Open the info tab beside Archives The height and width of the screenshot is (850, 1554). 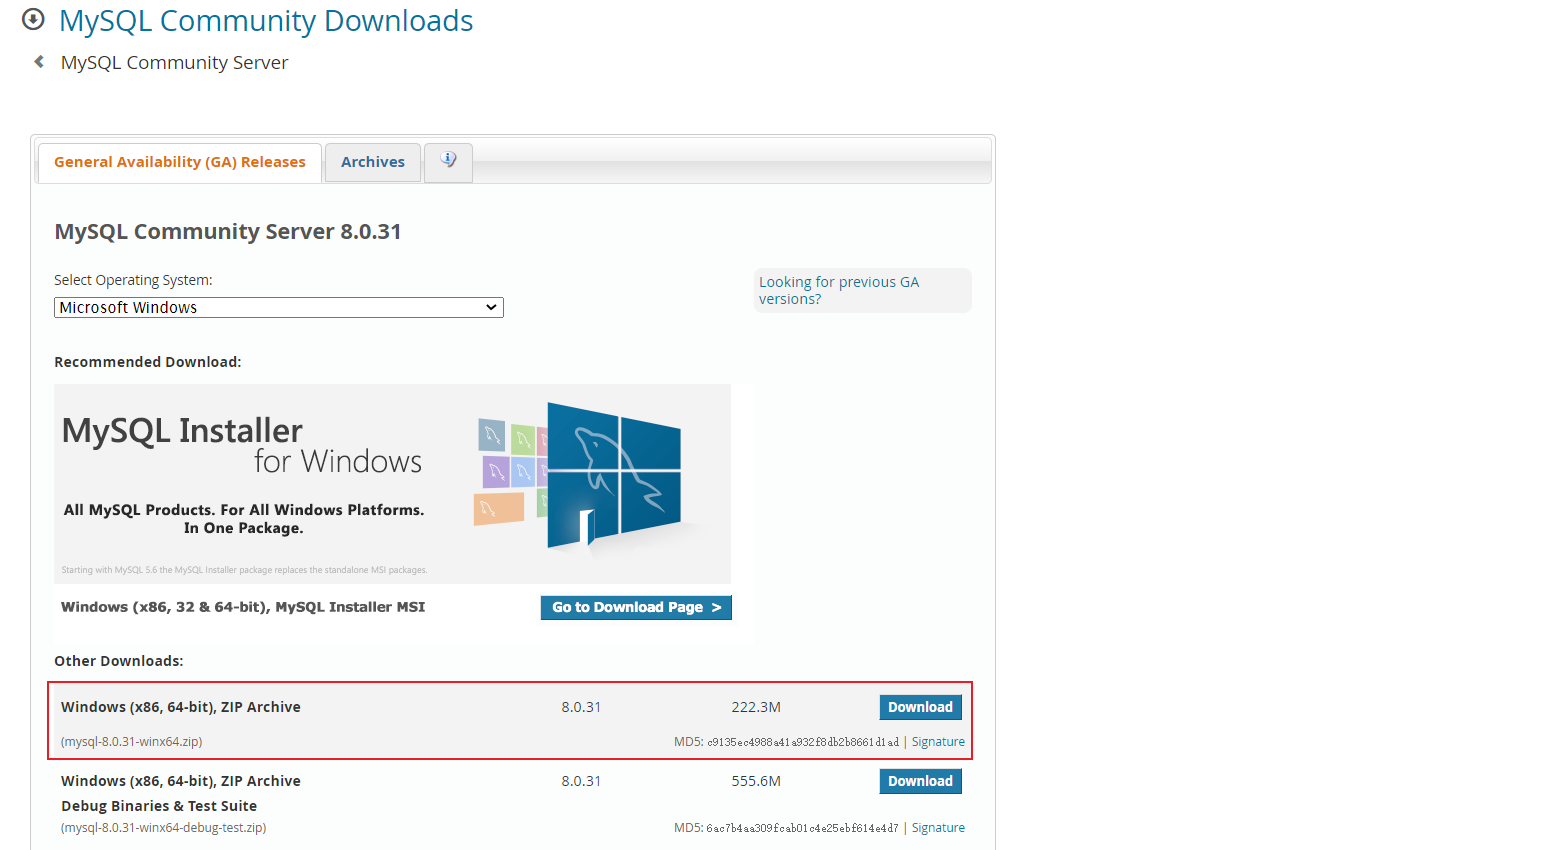coord(447,162)
